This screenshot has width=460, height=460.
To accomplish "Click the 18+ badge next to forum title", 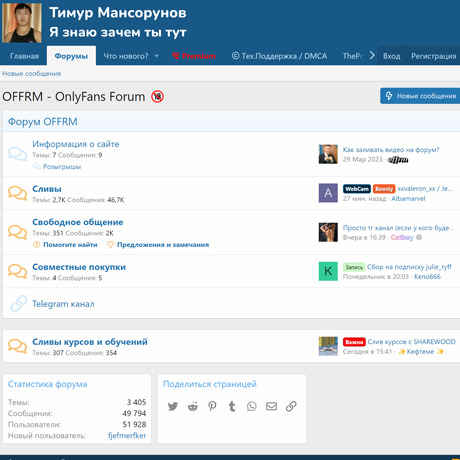I will pos(157,97).
